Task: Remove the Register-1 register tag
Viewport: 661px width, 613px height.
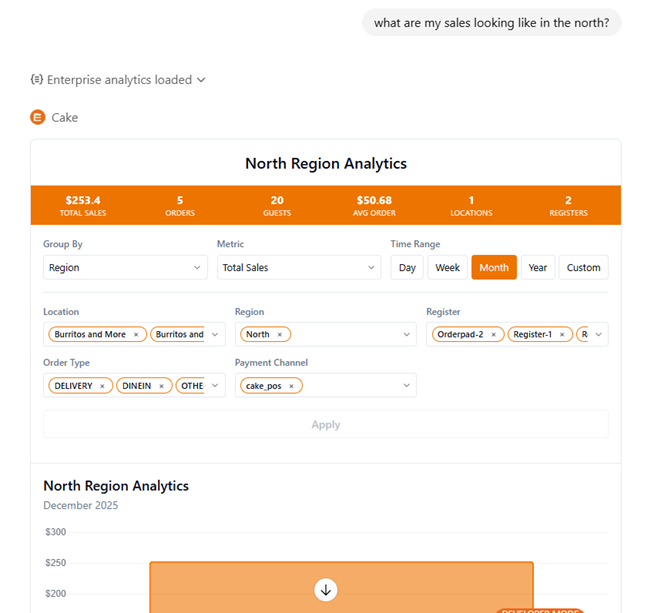Action: tap(562, 335)
